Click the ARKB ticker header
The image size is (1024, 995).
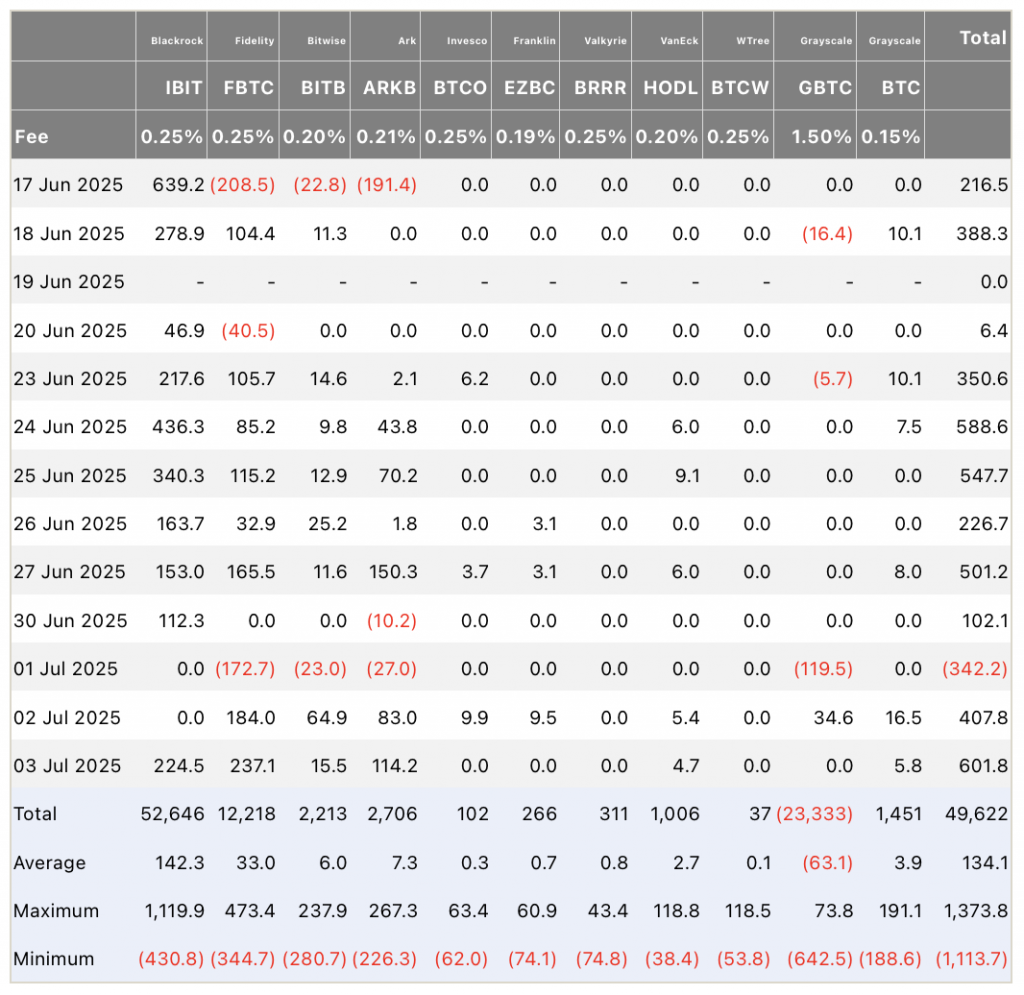[389, 87]
